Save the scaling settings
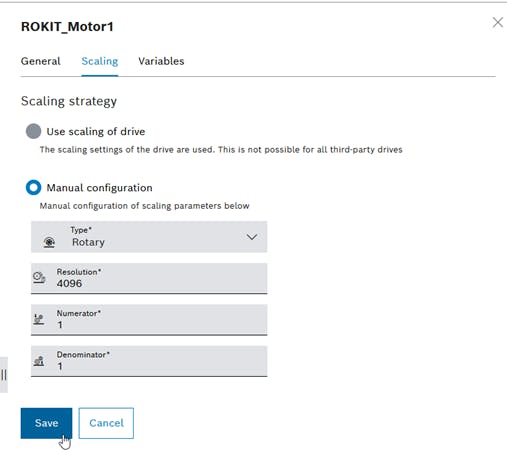This screenshot has width=507, height=464. 46,423
